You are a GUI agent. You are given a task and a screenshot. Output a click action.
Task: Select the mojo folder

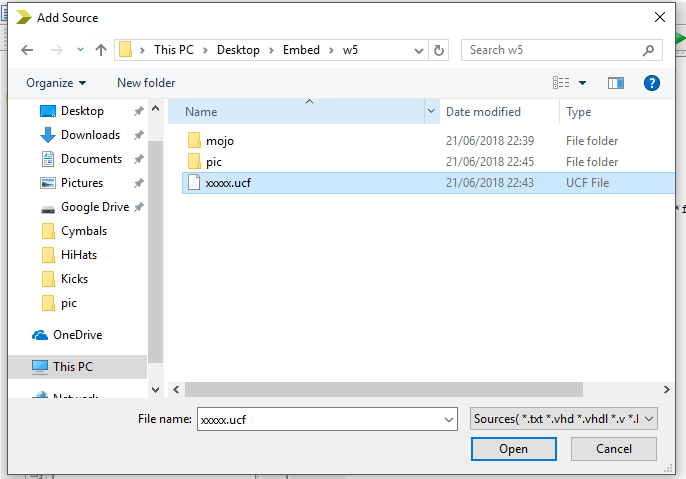[220, 141]
